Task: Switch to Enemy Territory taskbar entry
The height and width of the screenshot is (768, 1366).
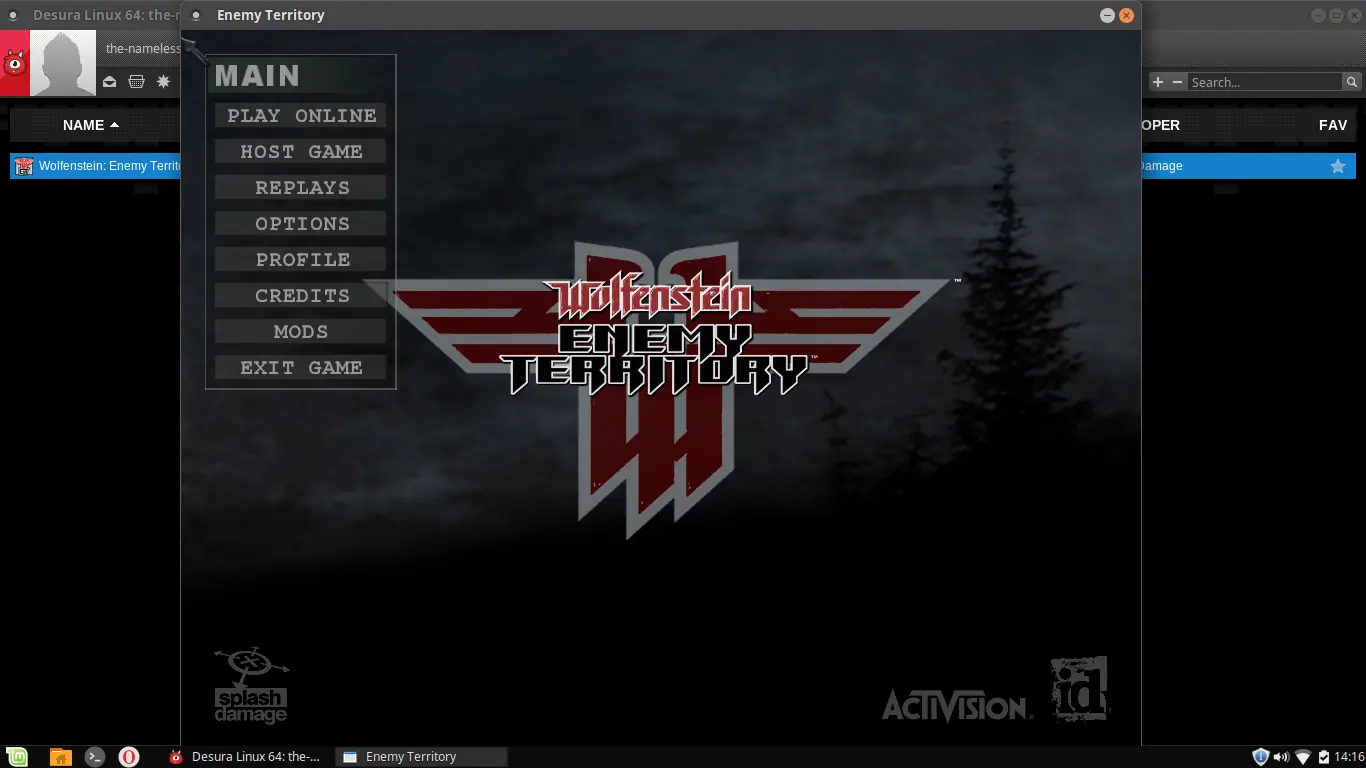Action: (x=421, y=757)
